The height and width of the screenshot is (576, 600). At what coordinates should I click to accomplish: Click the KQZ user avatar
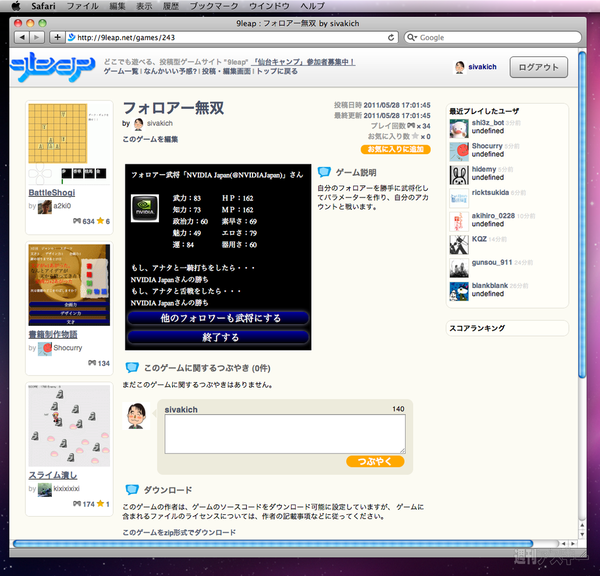click(459, 245)
